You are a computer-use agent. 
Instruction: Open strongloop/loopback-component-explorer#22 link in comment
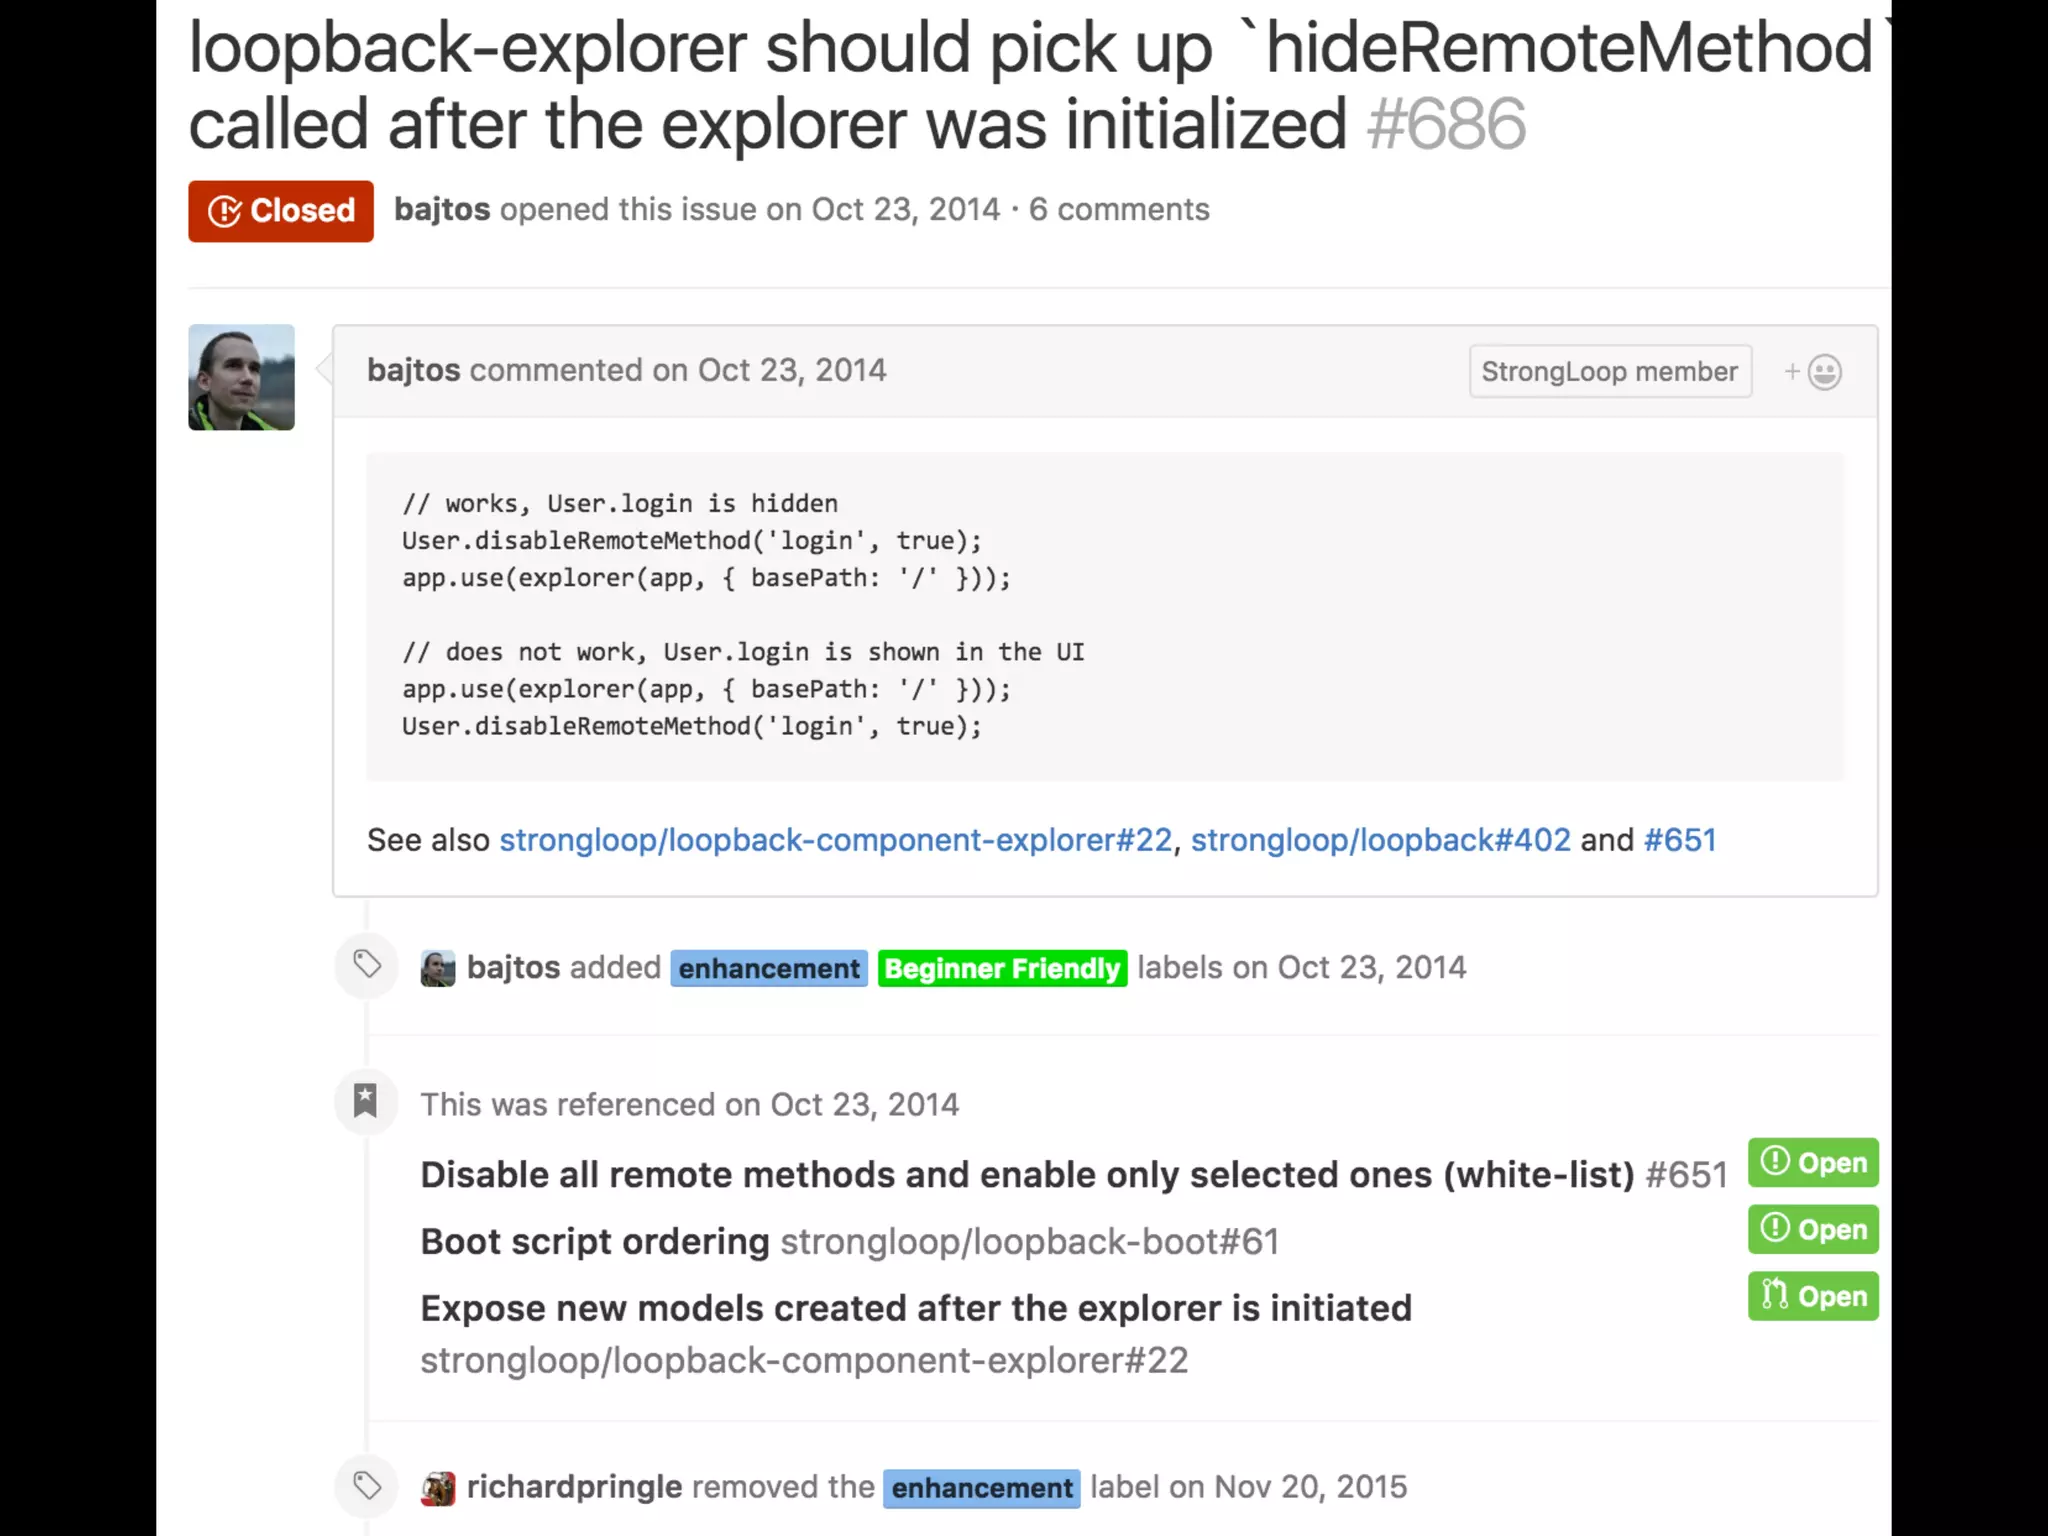835,840
